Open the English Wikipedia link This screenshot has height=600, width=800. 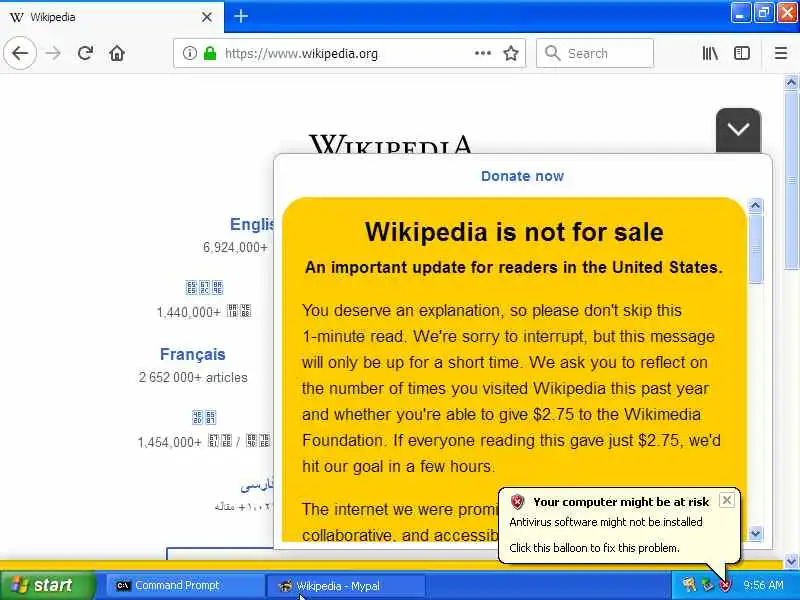click(253, 224)
